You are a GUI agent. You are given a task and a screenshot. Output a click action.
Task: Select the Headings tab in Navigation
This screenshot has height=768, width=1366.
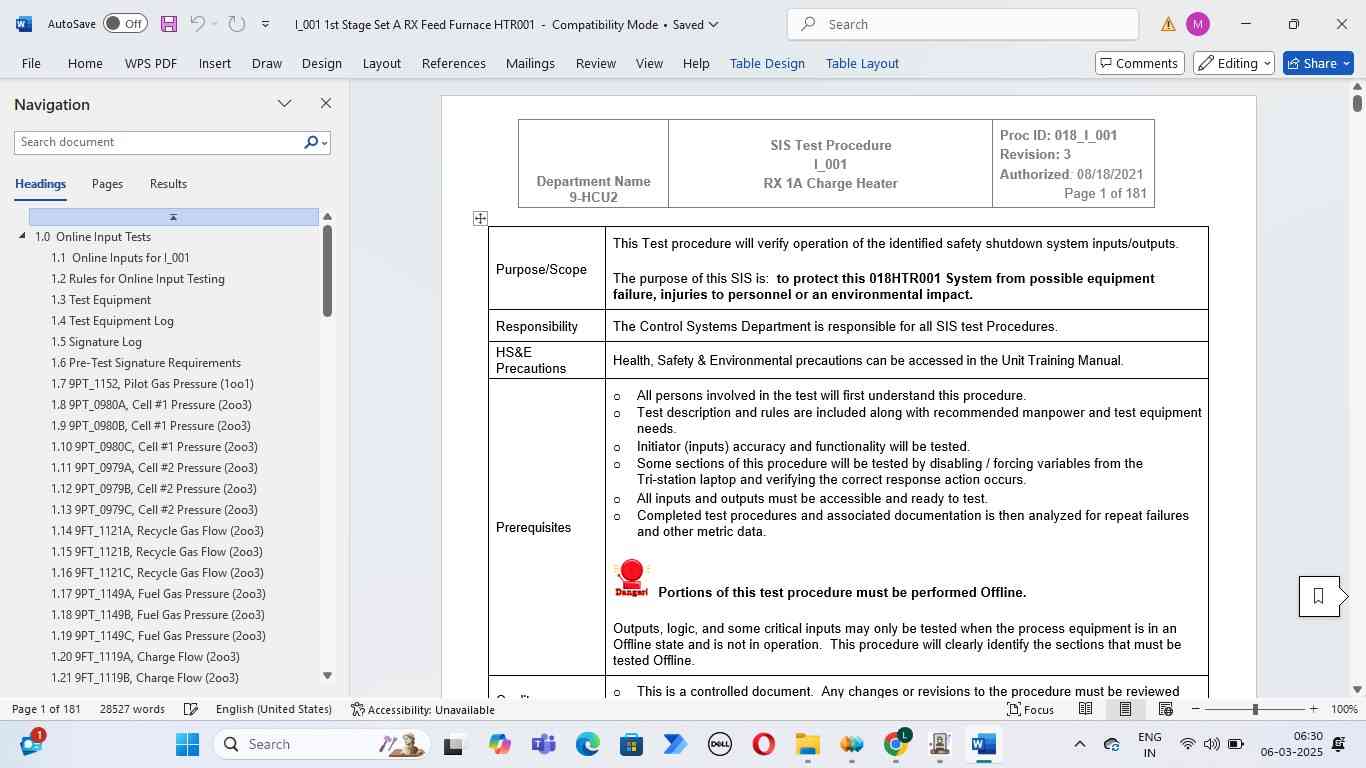(41, 184)
